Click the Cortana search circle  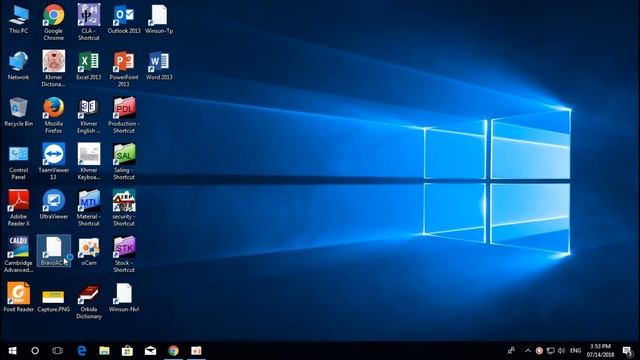click(x=35, y=351)
